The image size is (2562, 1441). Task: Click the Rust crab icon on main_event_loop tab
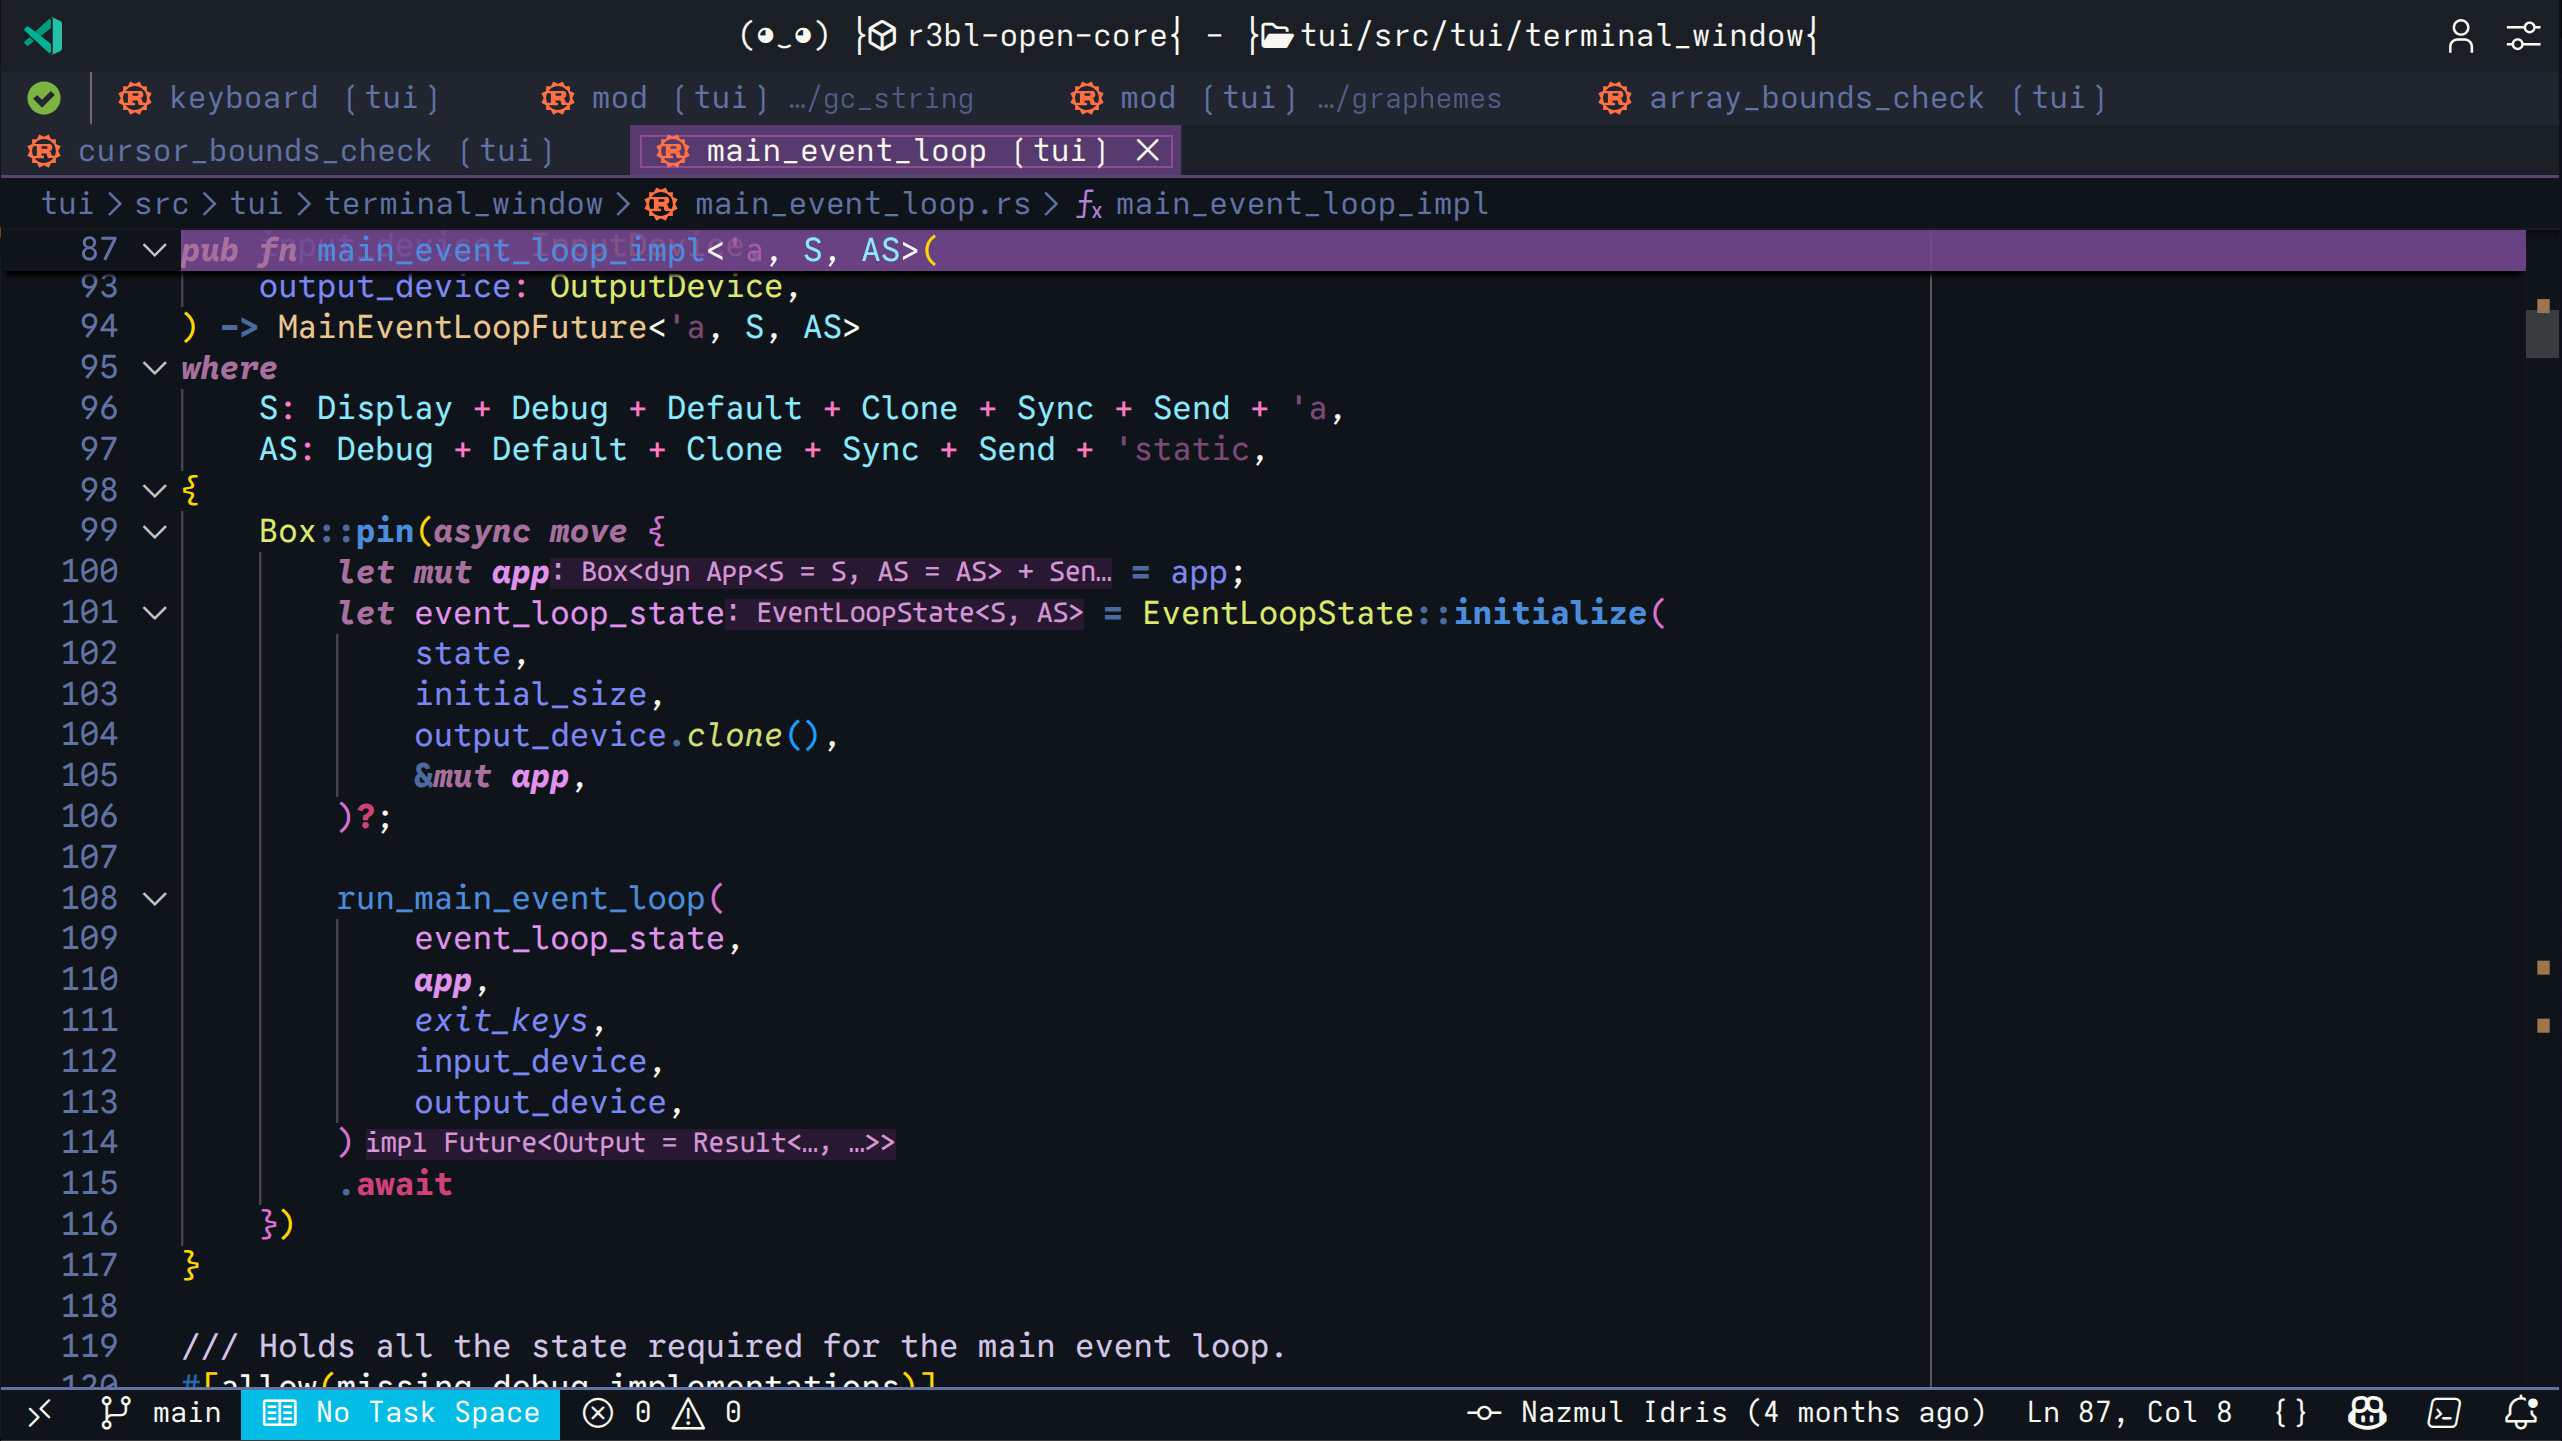[672, 150]
